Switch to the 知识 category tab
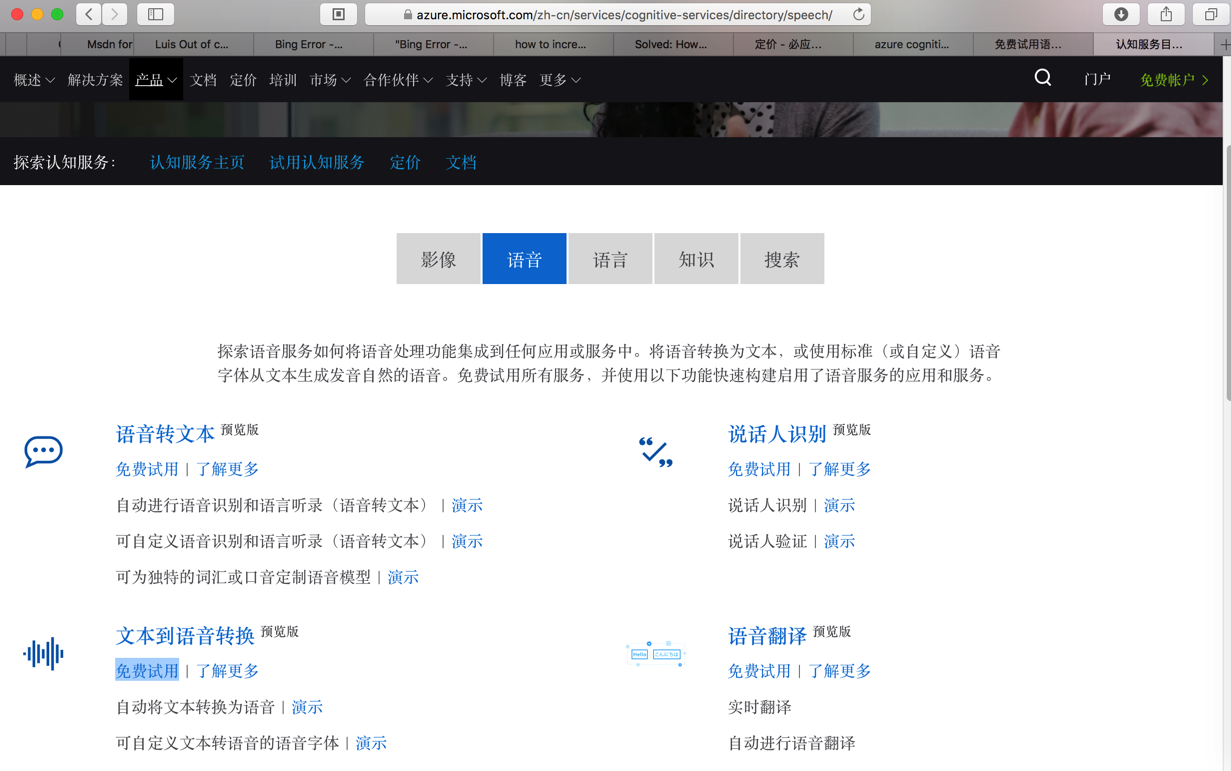1231x771 pixels. point(696,259)
